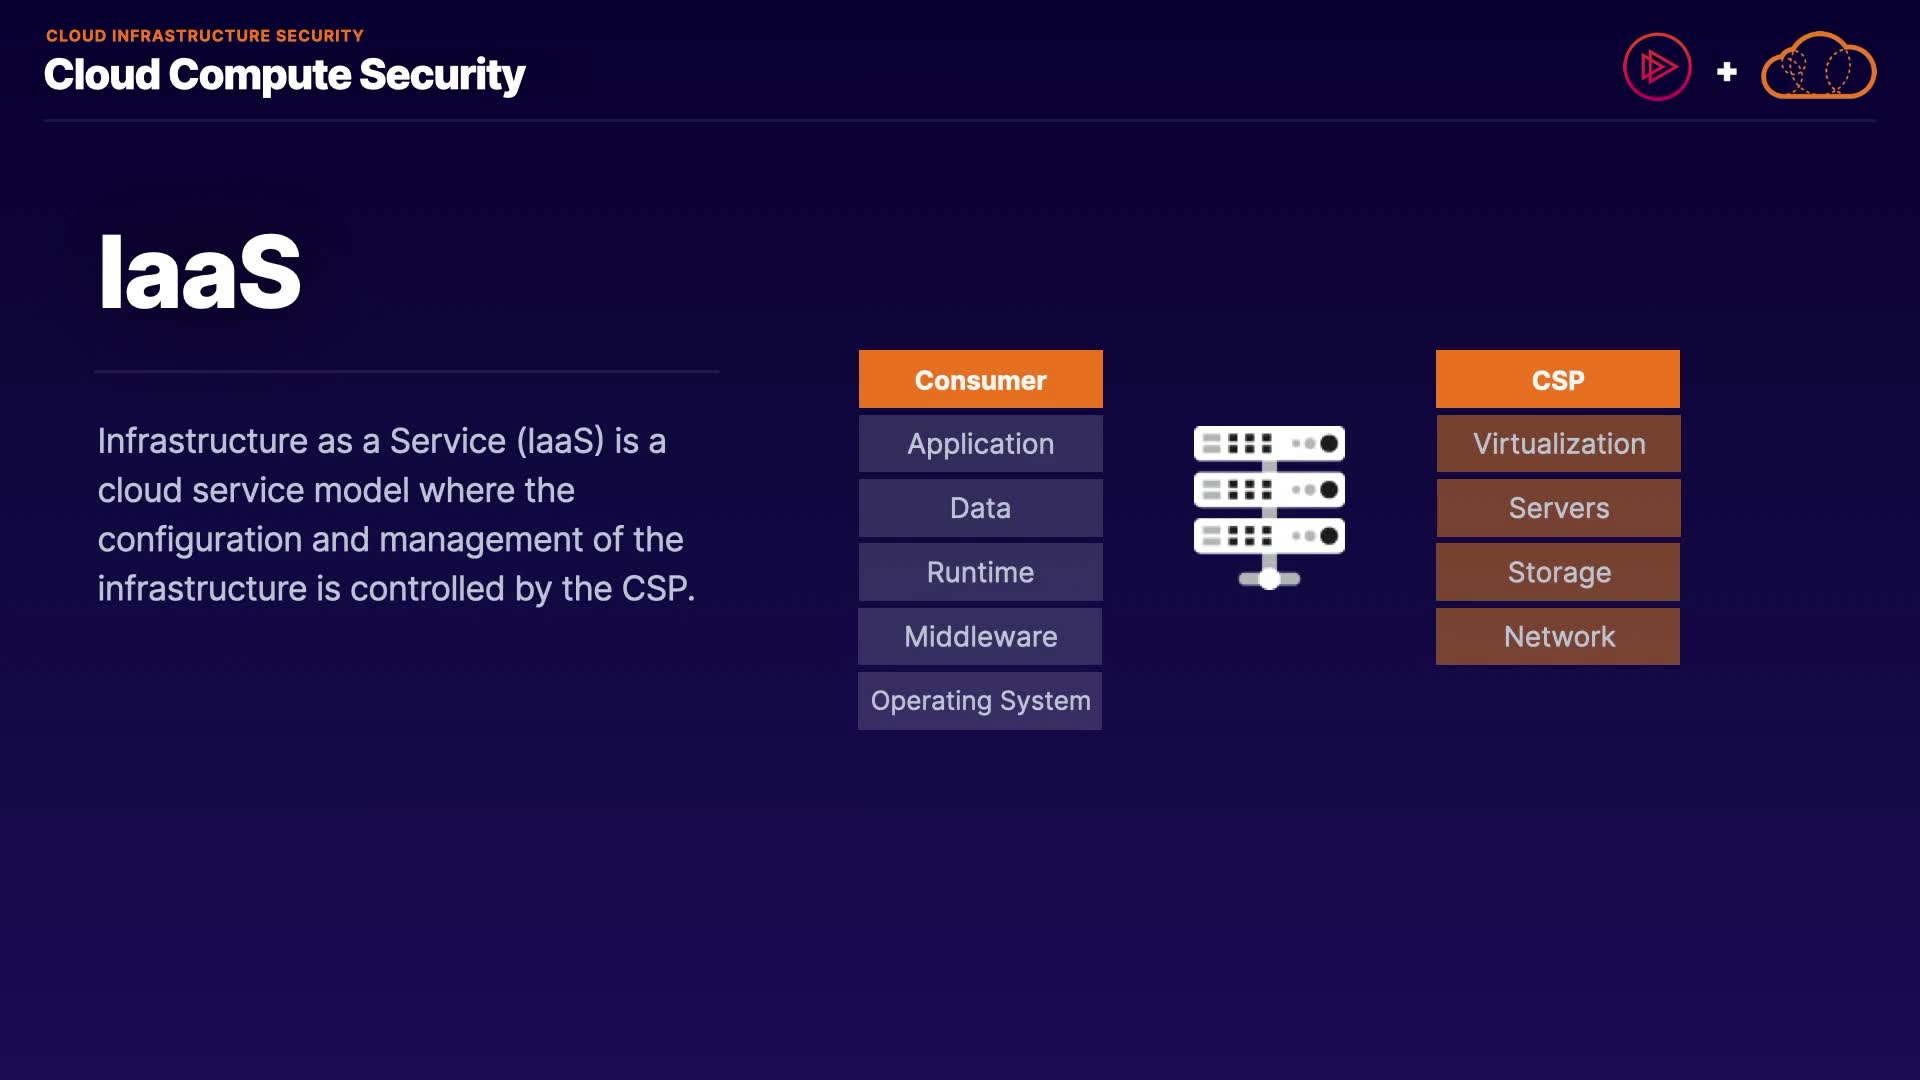Click the Application layer box
This screenshot has height=1080, width=1920.
point(980,444)
